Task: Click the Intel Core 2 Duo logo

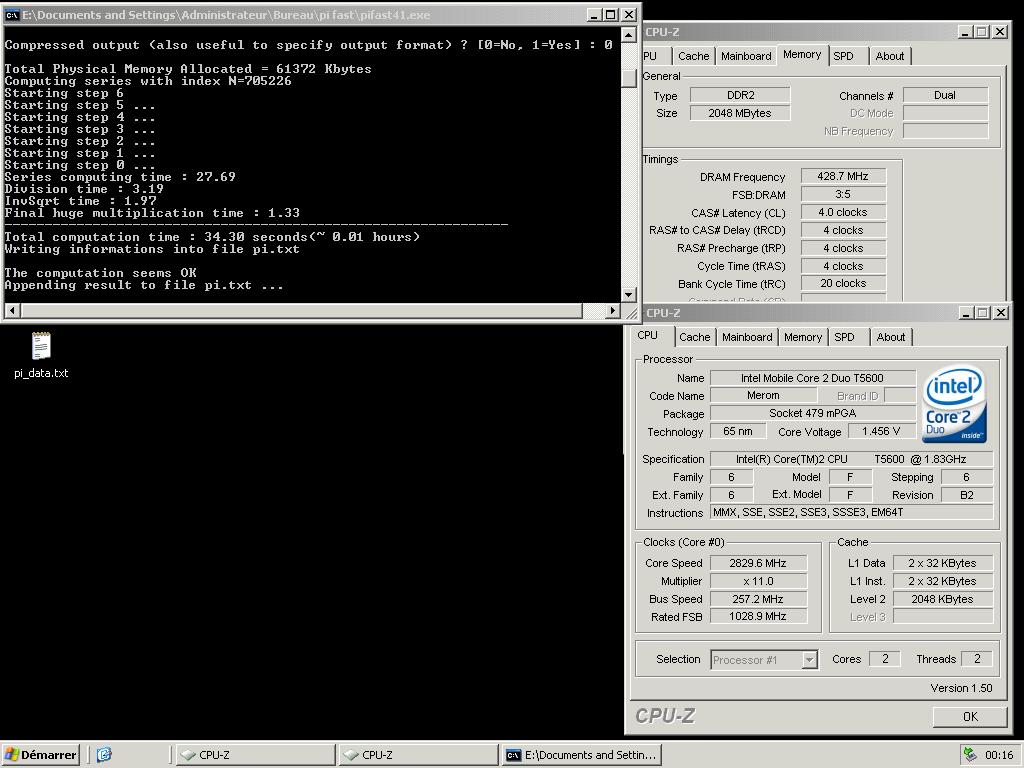Action: point(955,404)
